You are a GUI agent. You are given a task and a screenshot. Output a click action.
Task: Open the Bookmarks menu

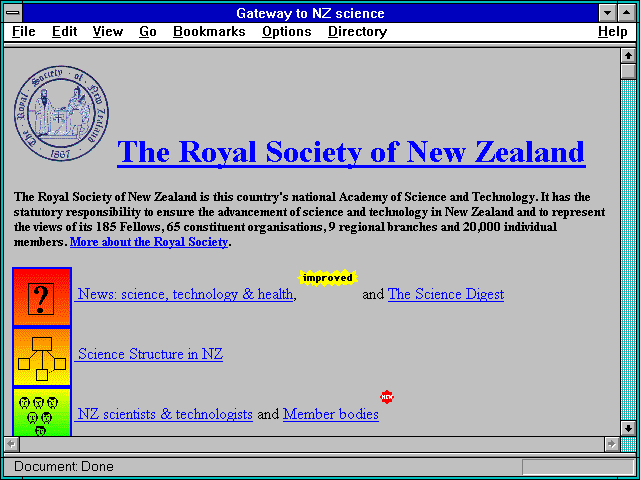coord(209,32)
